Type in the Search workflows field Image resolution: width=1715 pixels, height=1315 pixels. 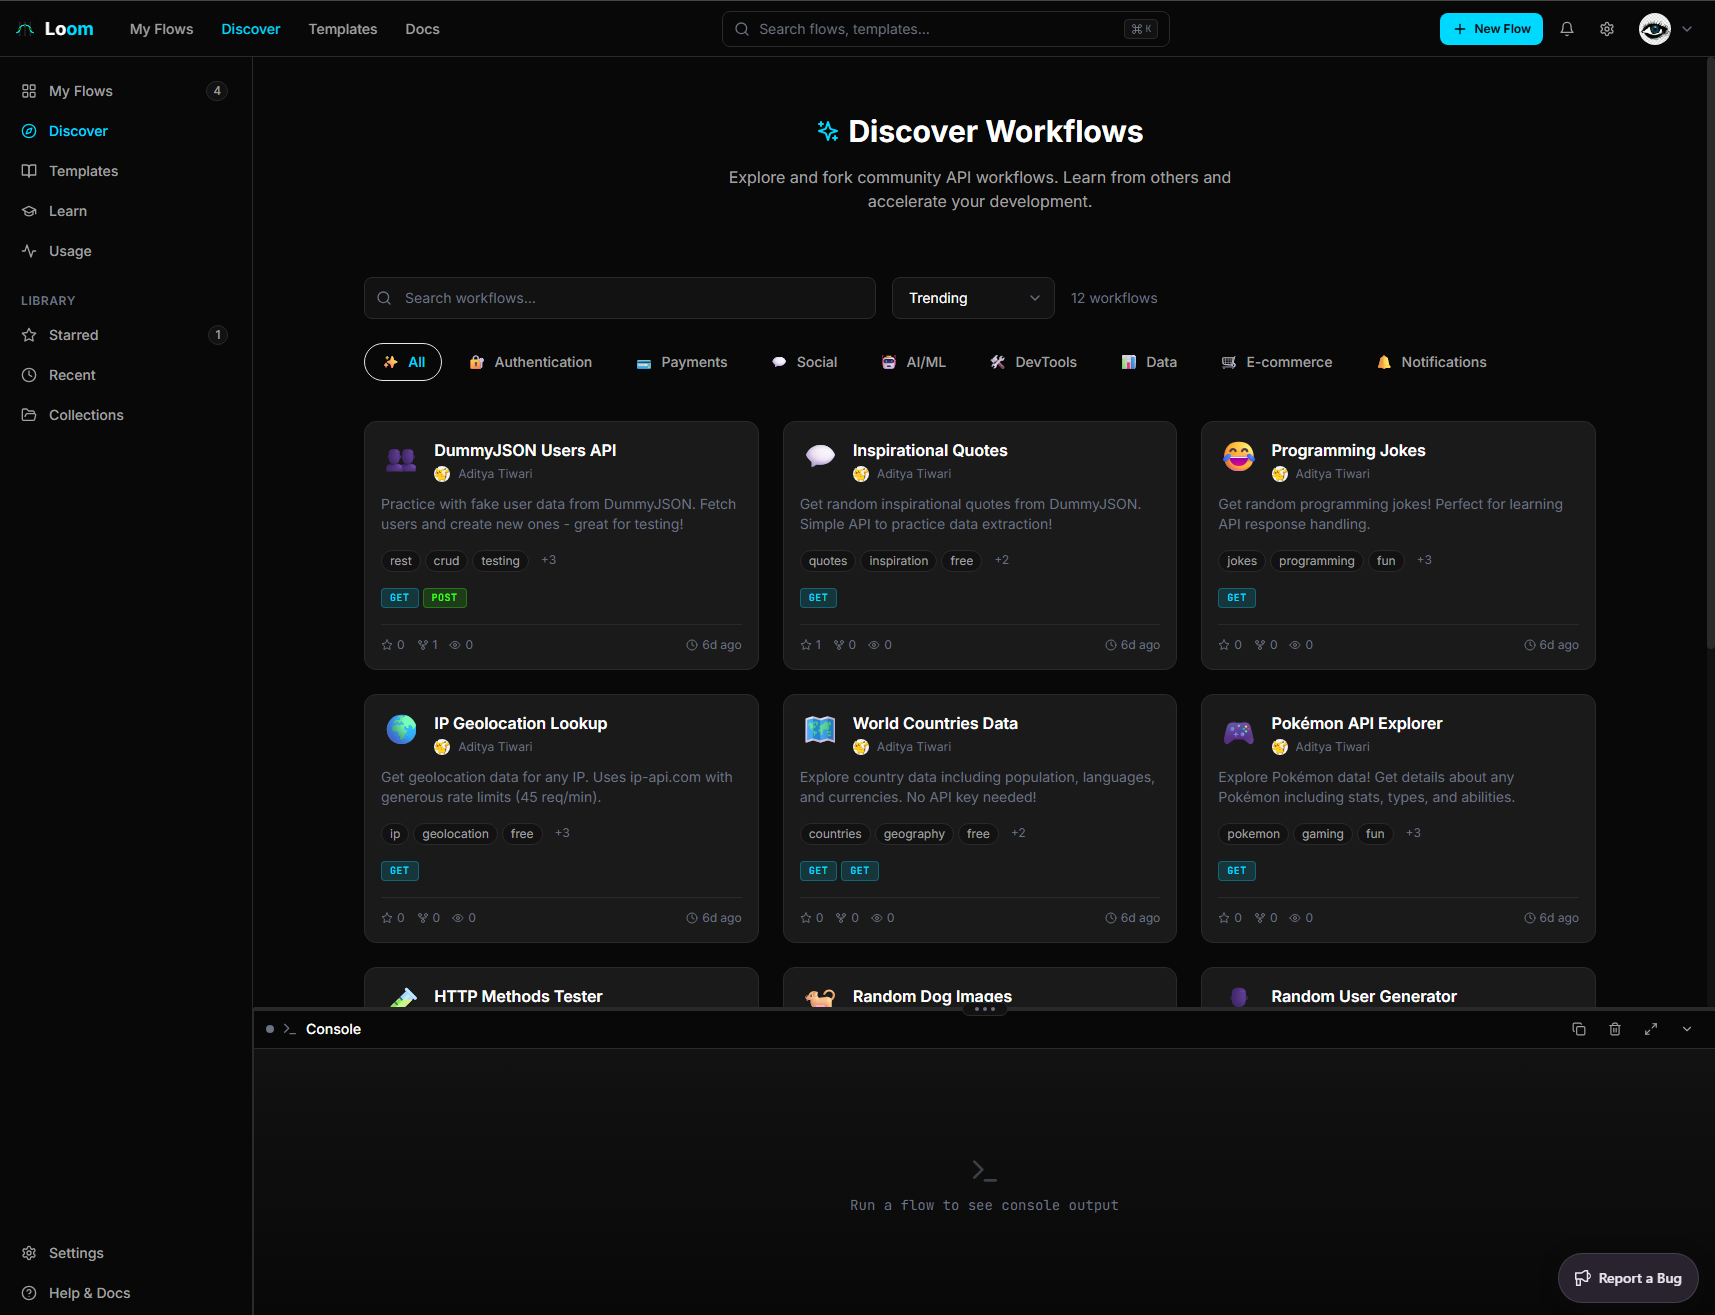[619, 297]
